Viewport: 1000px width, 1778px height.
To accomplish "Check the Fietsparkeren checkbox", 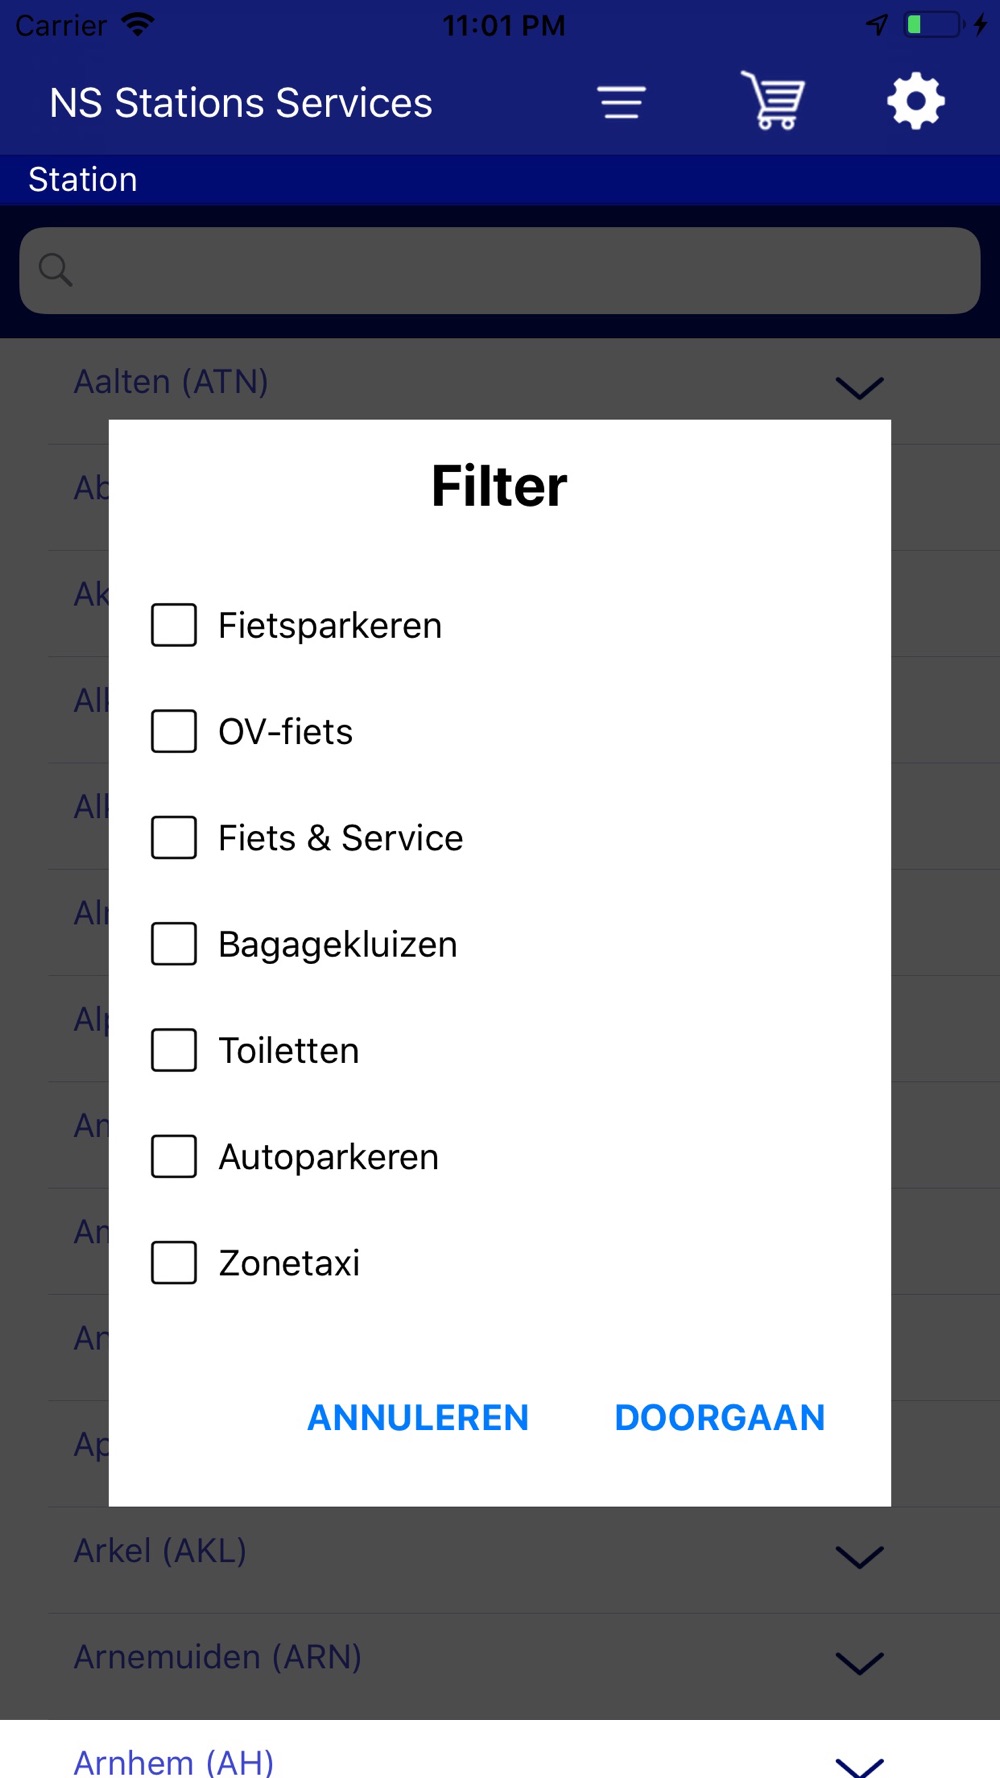I will [x=174, y=625].
